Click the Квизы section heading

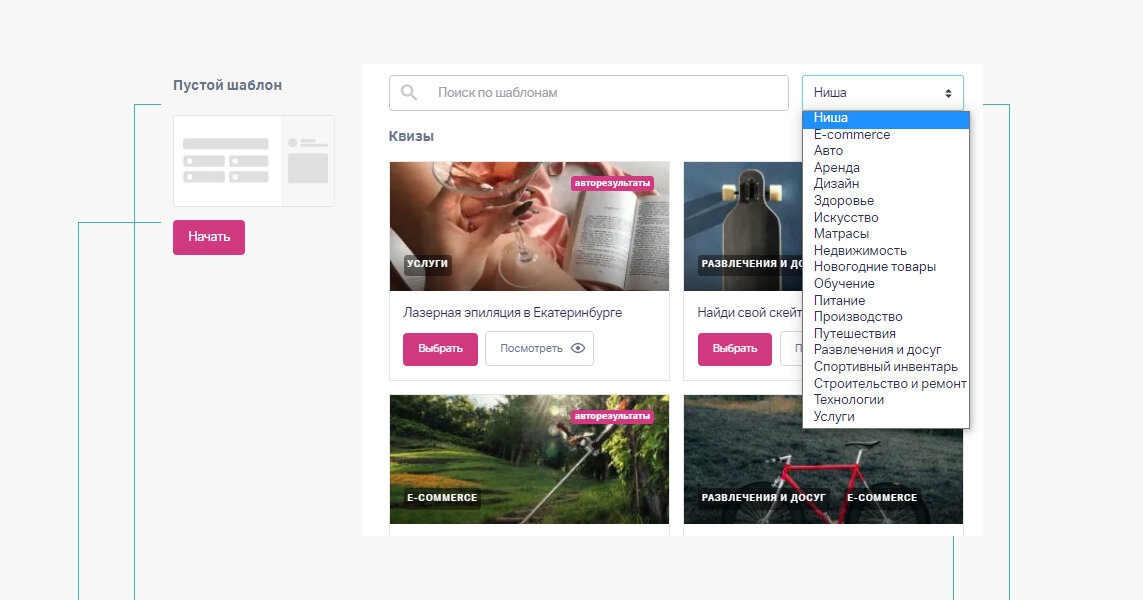tap(411, 136)
